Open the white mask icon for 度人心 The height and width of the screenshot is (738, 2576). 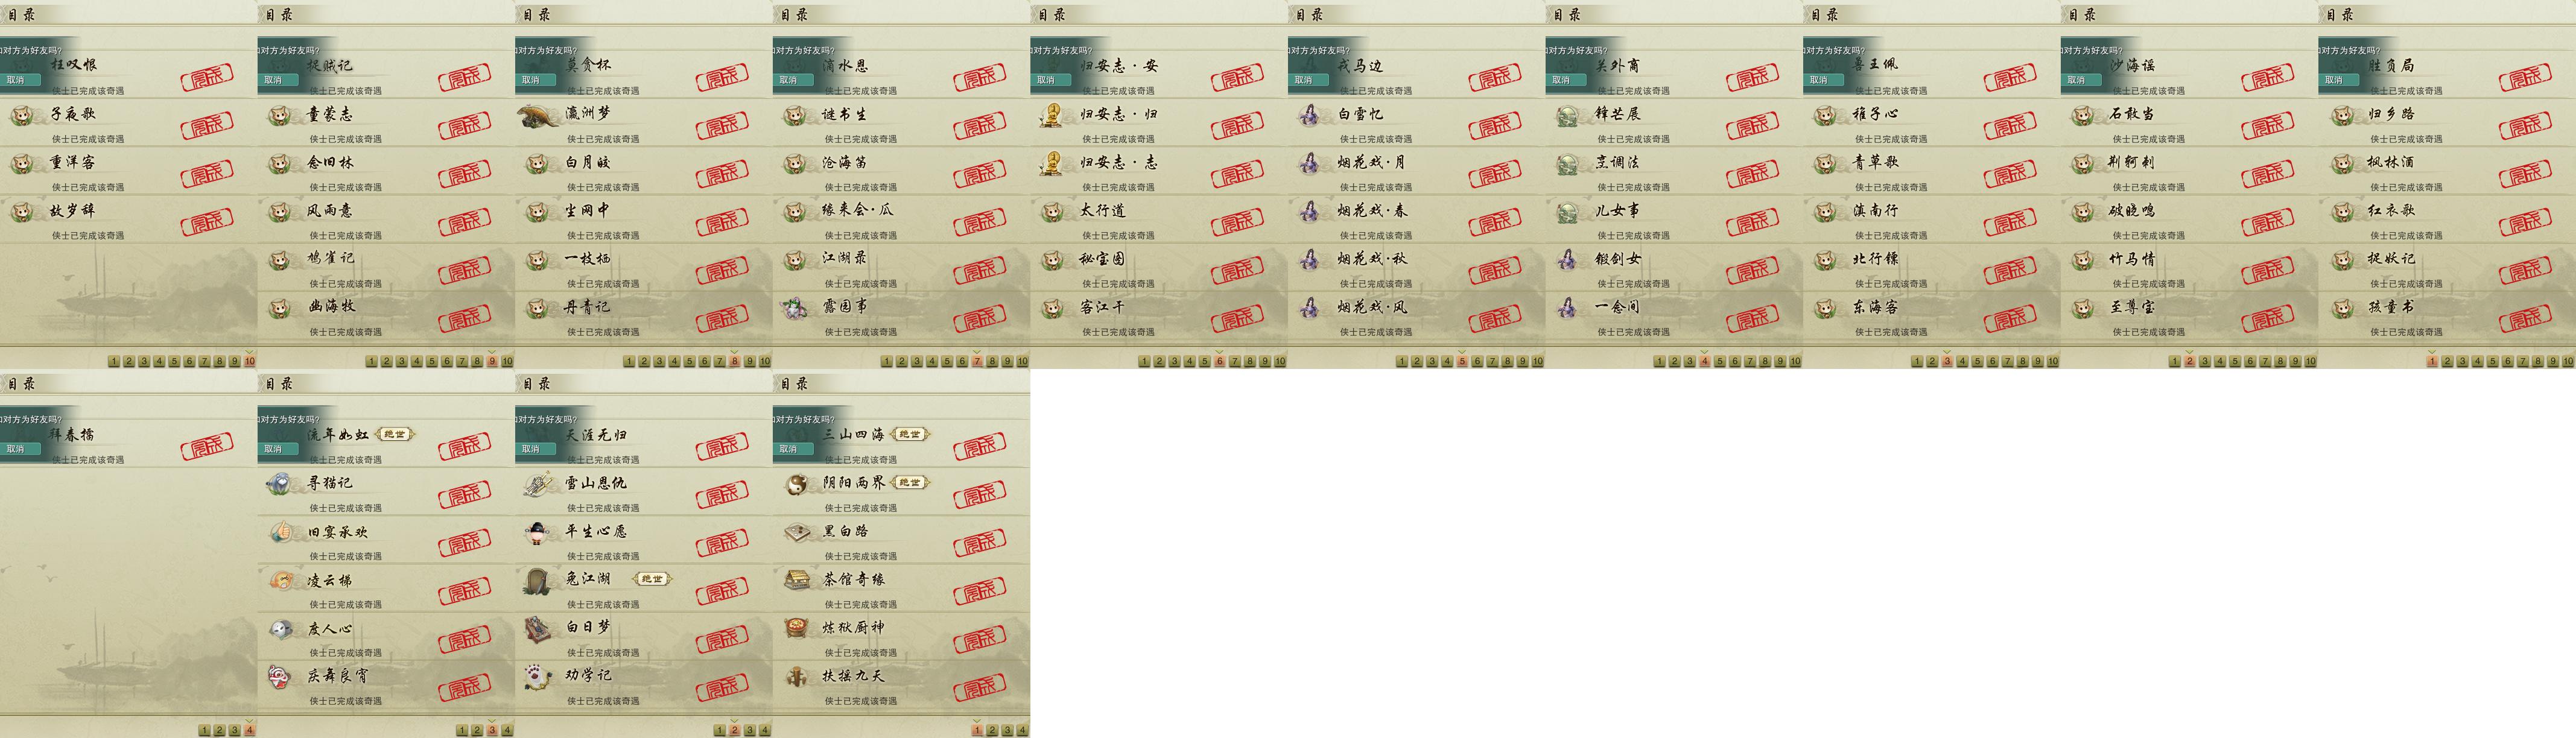tap(280, 629)
